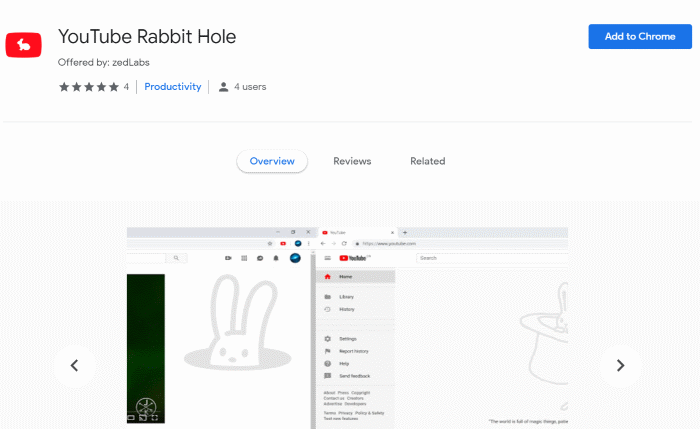
Task: Open the extension preview screenshot
Action: [347, 328]
